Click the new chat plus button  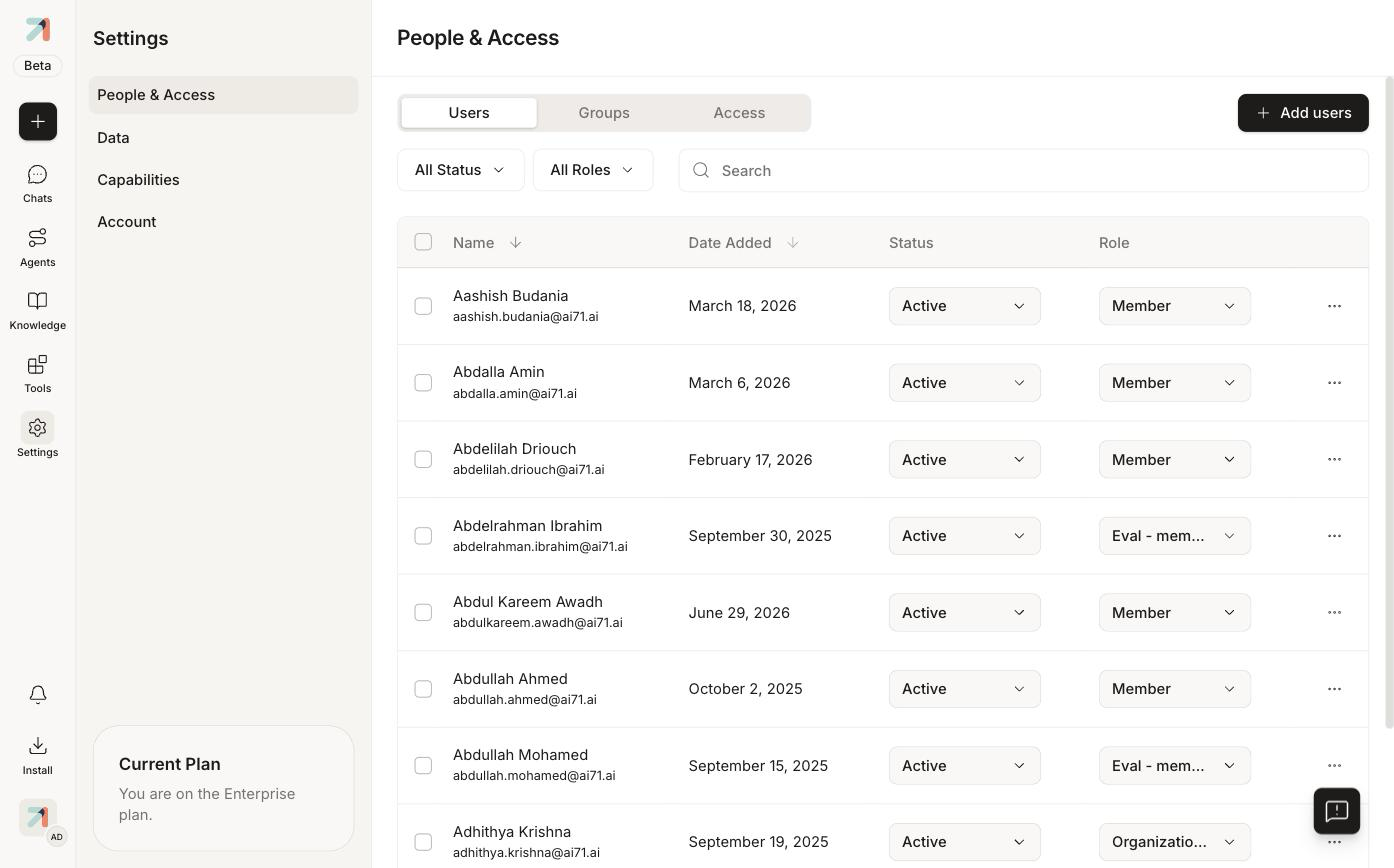[x=38, y=121]
